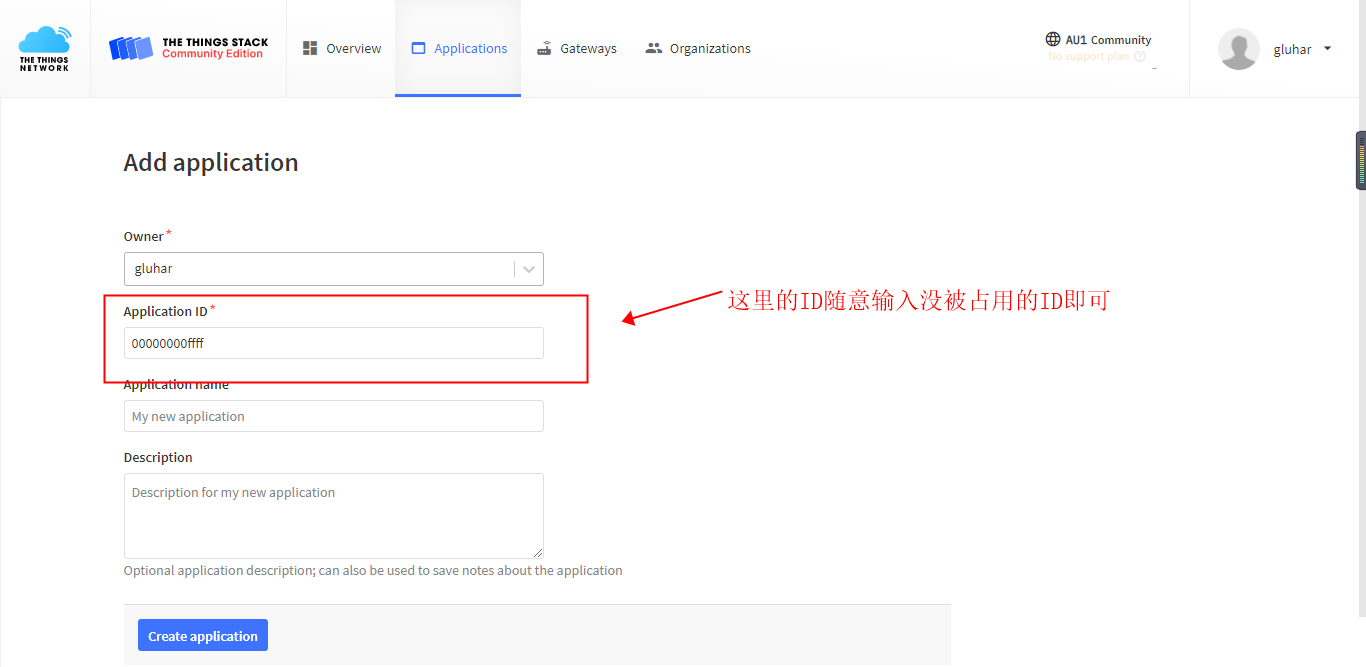Click The Things Network cloud logo
1366x667 pixels.
click(x=45, y=48)
